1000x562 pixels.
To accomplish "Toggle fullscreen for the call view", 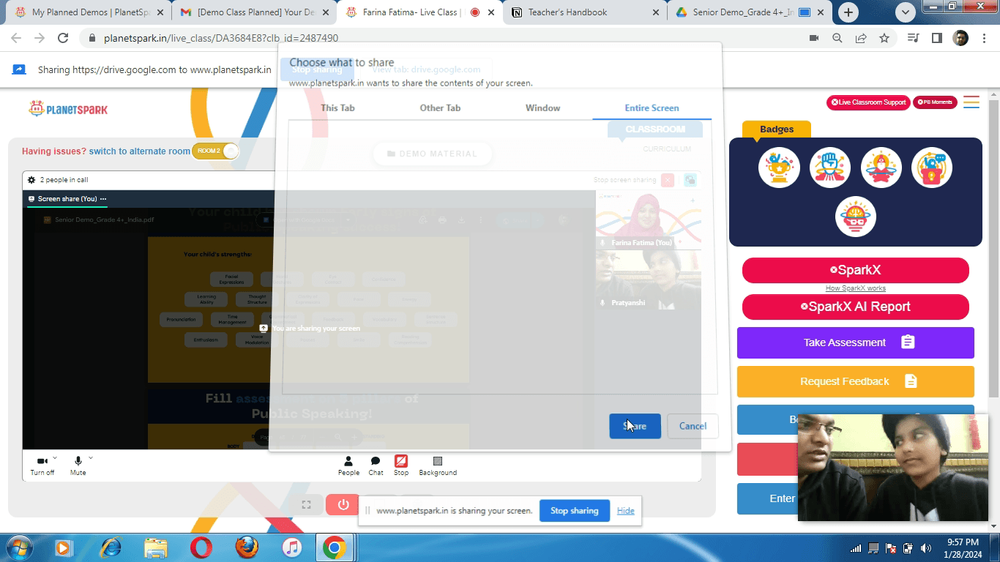I will pos(306,505).
